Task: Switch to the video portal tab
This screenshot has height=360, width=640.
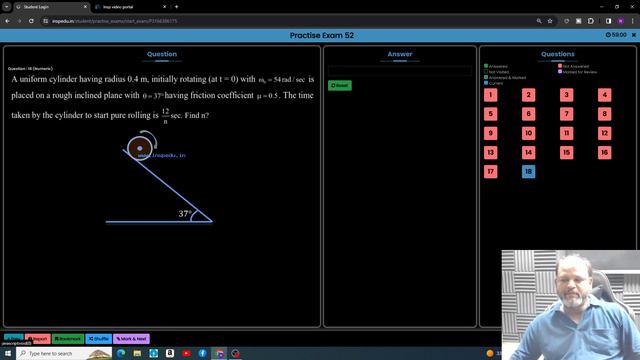Action: [x=130, y=7]
